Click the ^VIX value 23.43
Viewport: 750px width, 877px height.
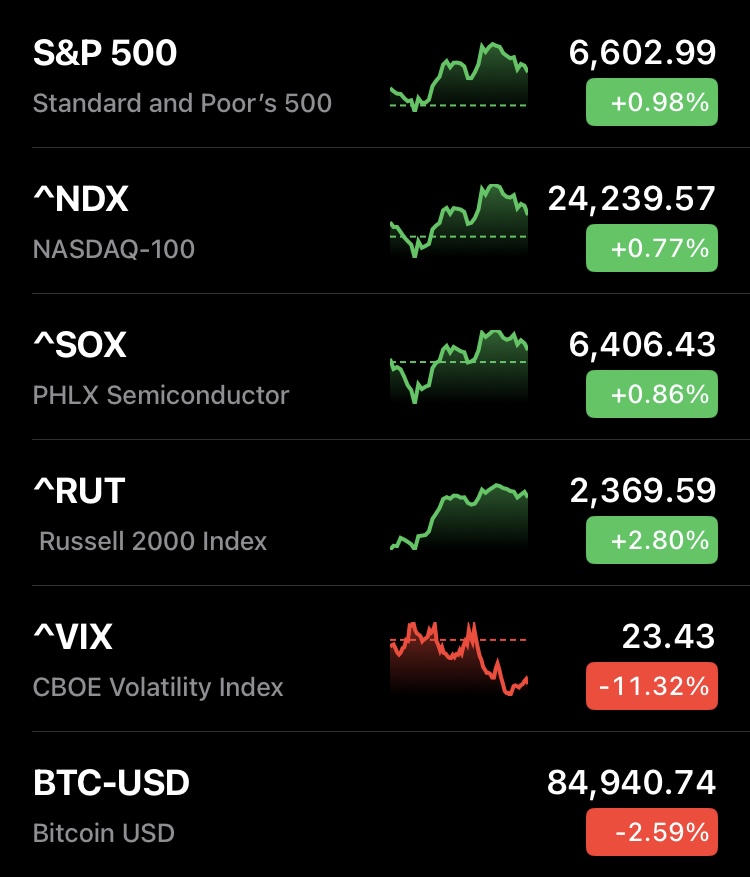(x=668, y=636)
